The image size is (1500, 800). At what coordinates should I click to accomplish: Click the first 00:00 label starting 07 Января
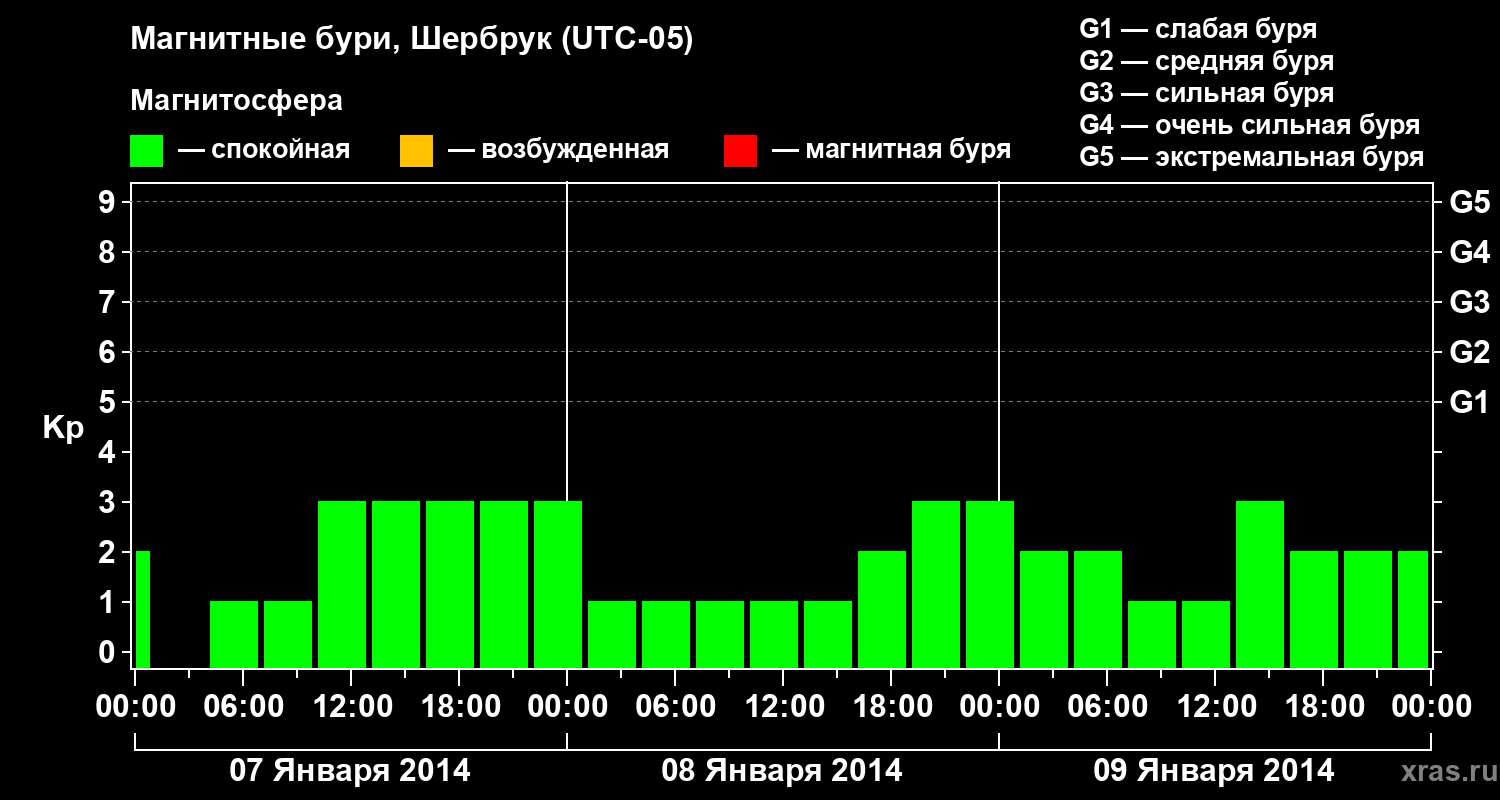135,707
